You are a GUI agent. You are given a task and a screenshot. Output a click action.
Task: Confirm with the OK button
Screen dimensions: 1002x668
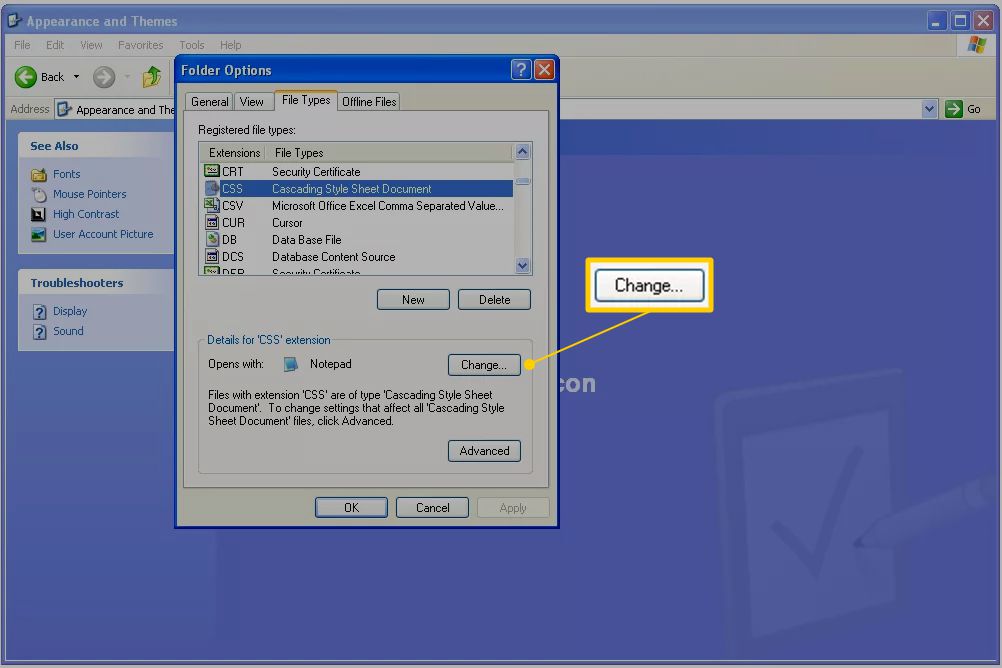(x=351, y=508)
